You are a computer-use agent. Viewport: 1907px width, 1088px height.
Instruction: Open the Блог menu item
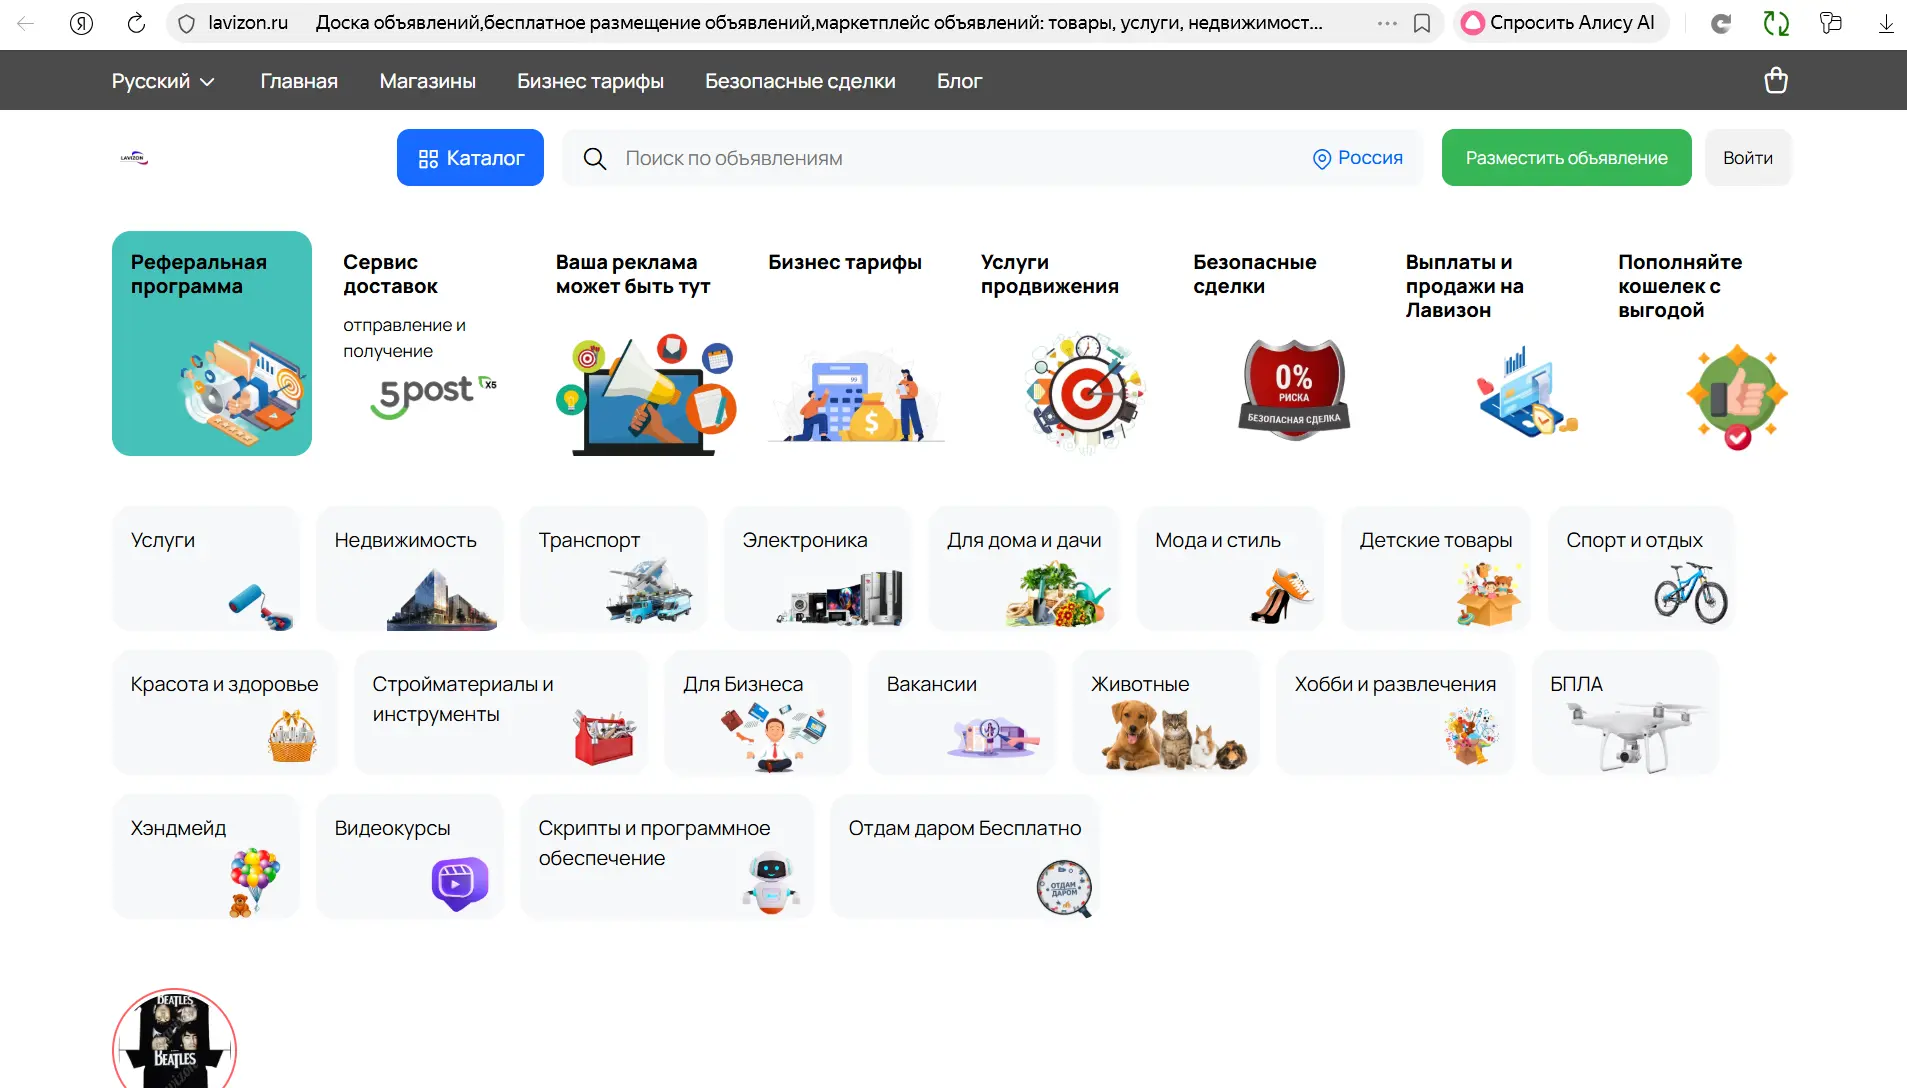[959, 81]
